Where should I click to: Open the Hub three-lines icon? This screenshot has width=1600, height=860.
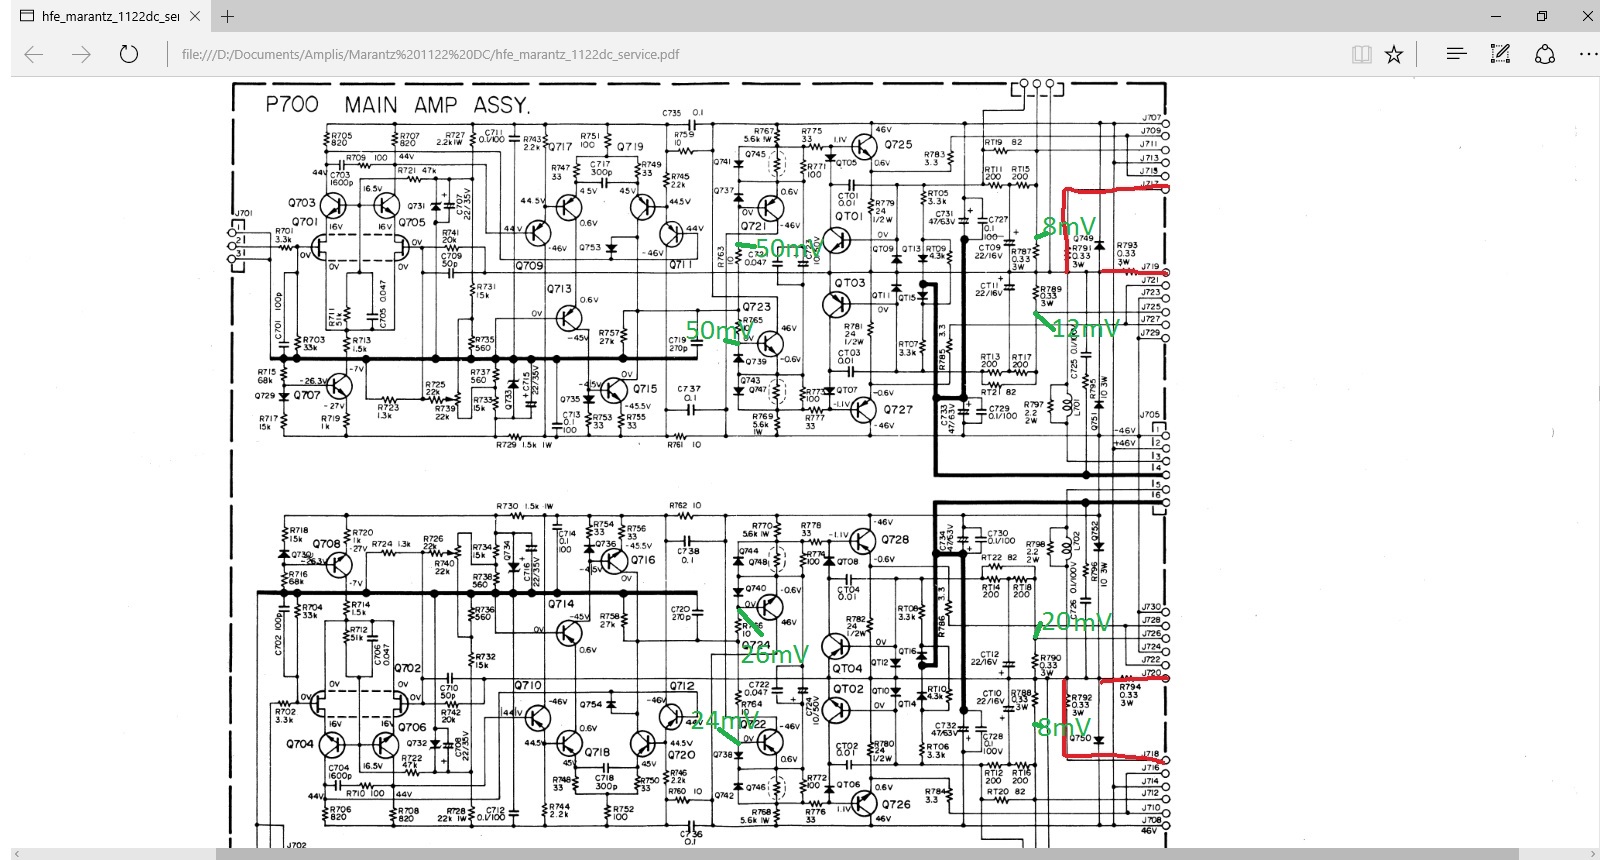click(x=1456, y=54)
